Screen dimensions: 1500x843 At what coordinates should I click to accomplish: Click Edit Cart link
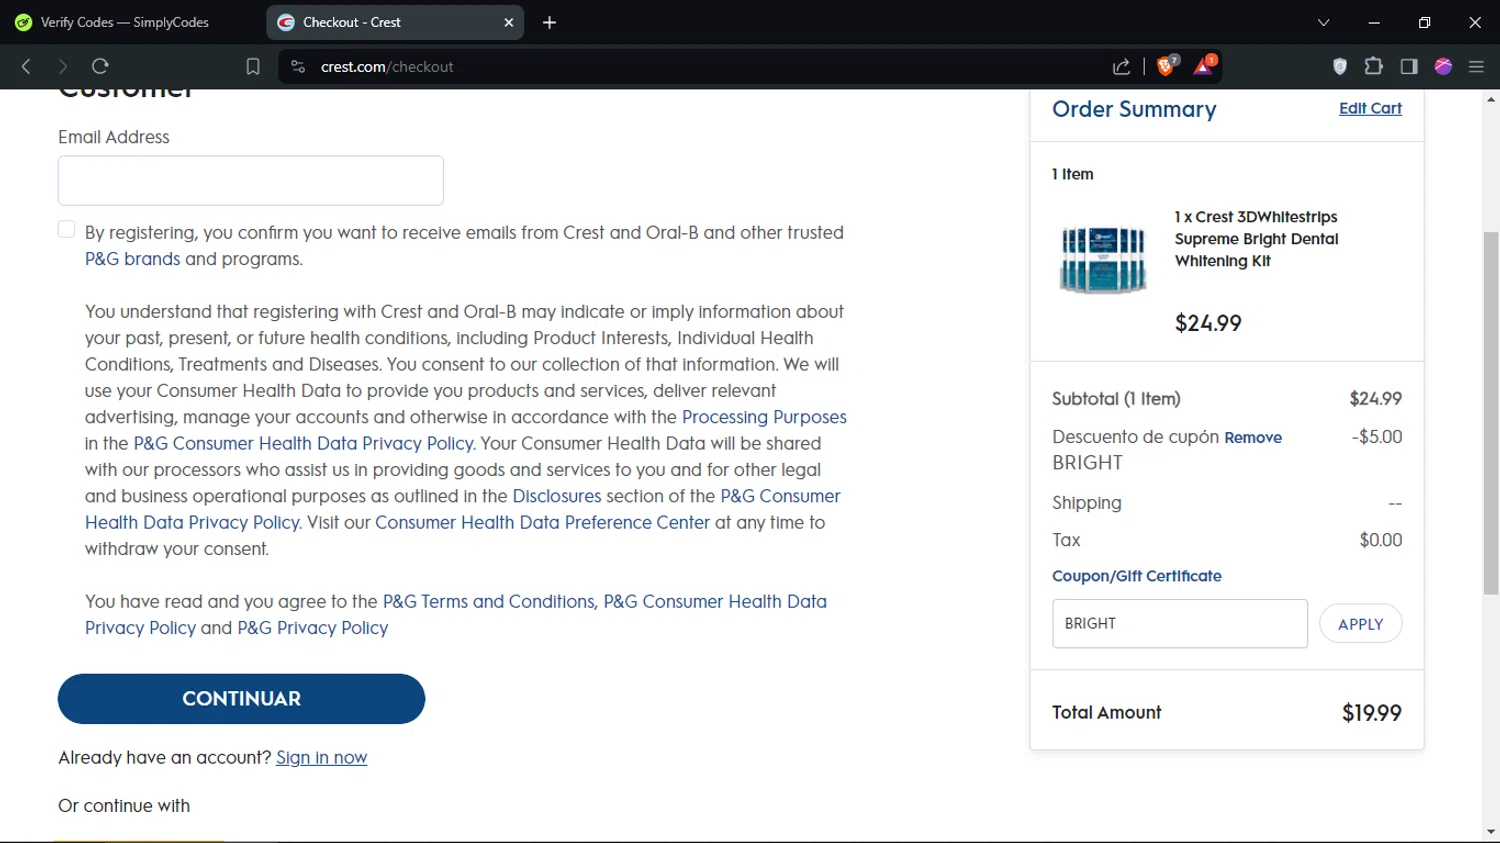pos(1370,108)
